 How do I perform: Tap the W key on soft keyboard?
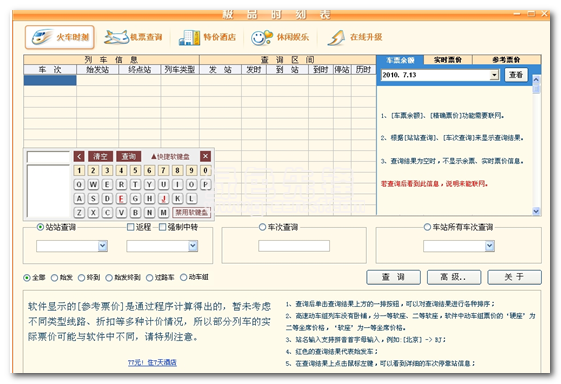click(x=93, y=184)
